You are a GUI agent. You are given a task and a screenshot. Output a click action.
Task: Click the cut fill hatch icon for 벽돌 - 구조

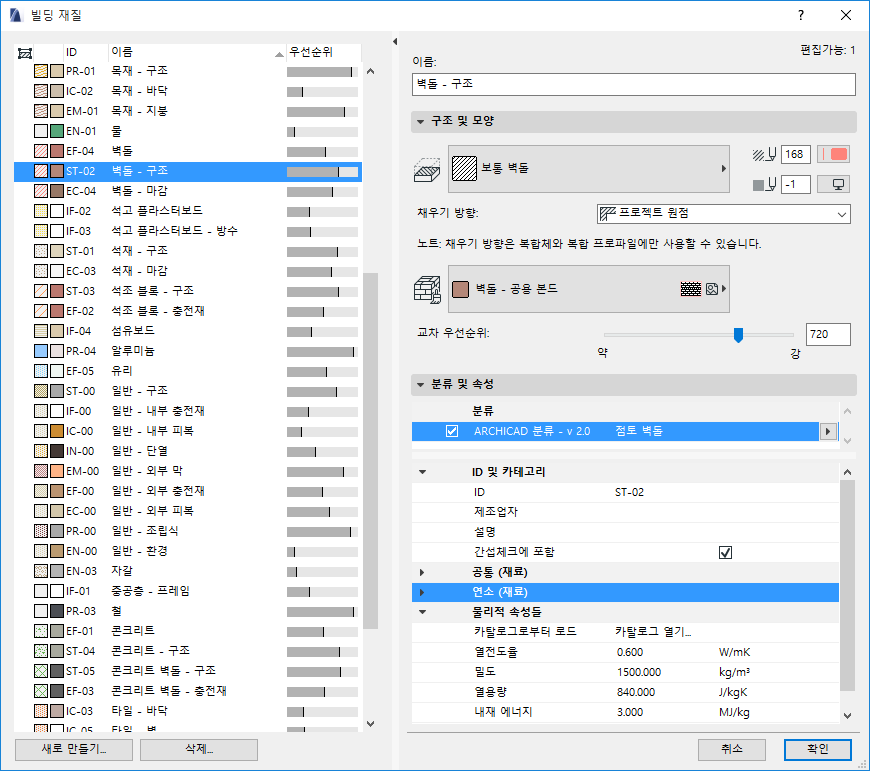click(41, 171)
